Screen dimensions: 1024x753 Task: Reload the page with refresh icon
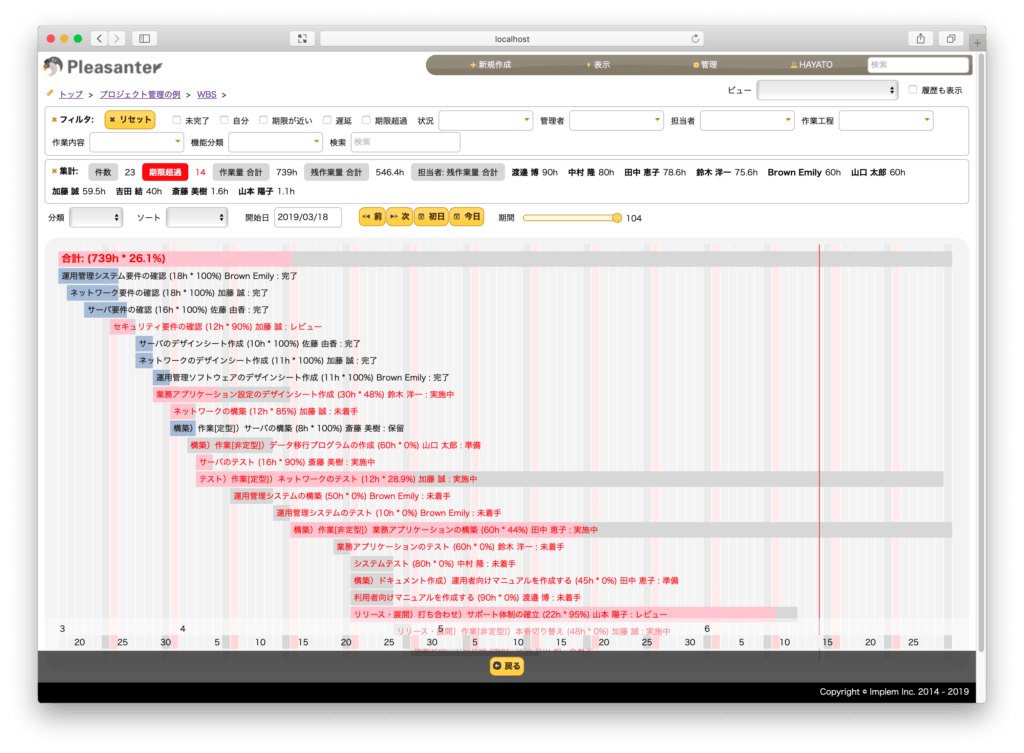[x=696, y=39]
